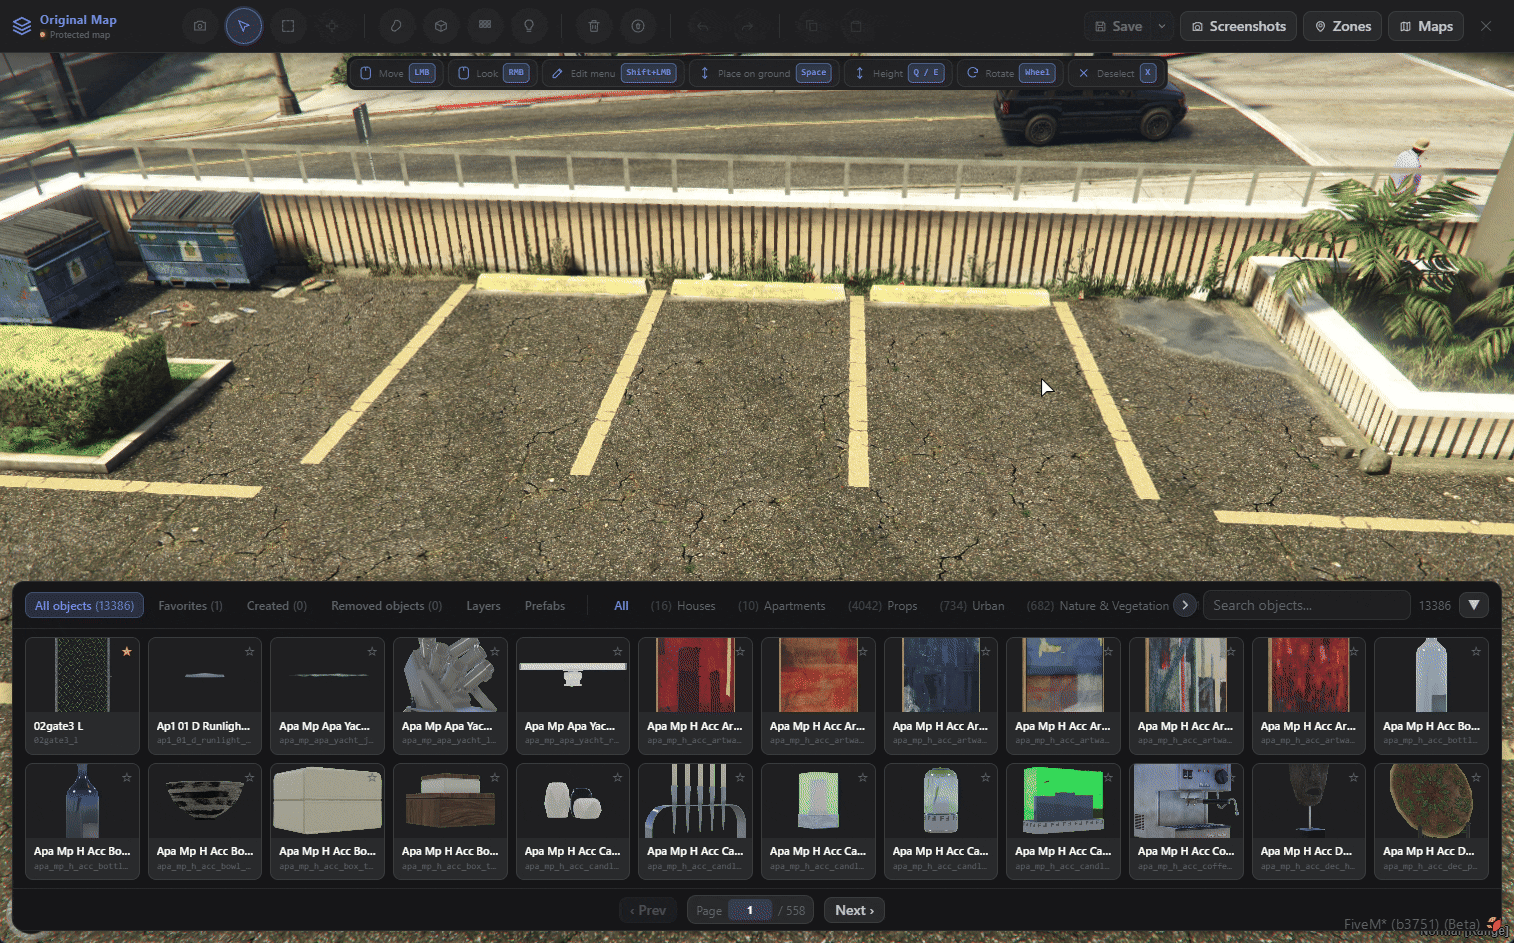Star the striped bowl object
Viewport: 1514px width, 943px height.
point(250,777)
